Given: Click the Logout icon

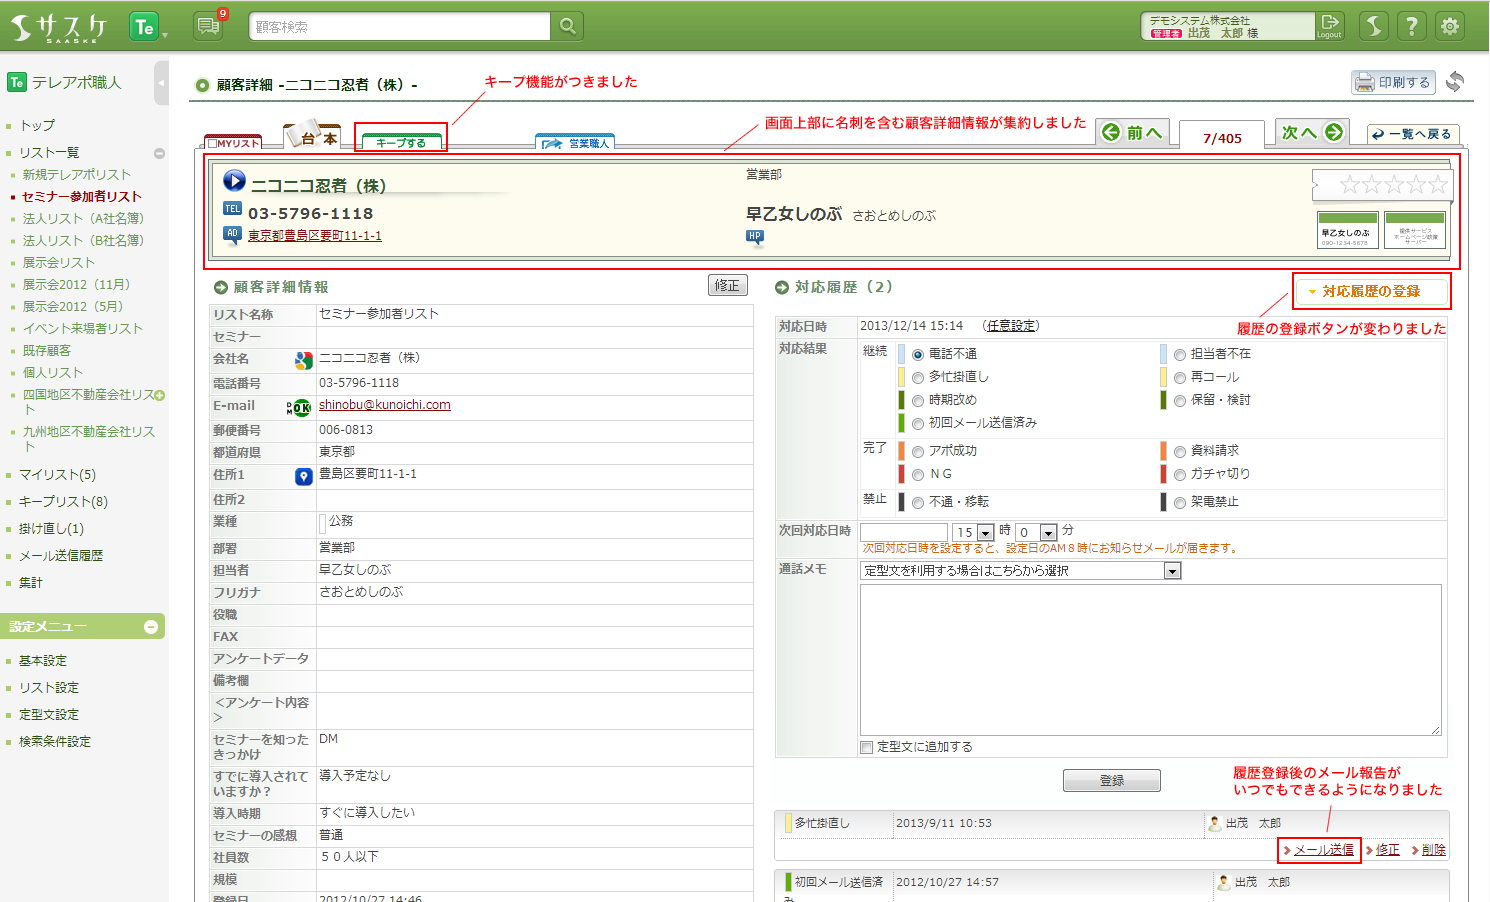Looking at the screenshot, I should [1329, 26].
